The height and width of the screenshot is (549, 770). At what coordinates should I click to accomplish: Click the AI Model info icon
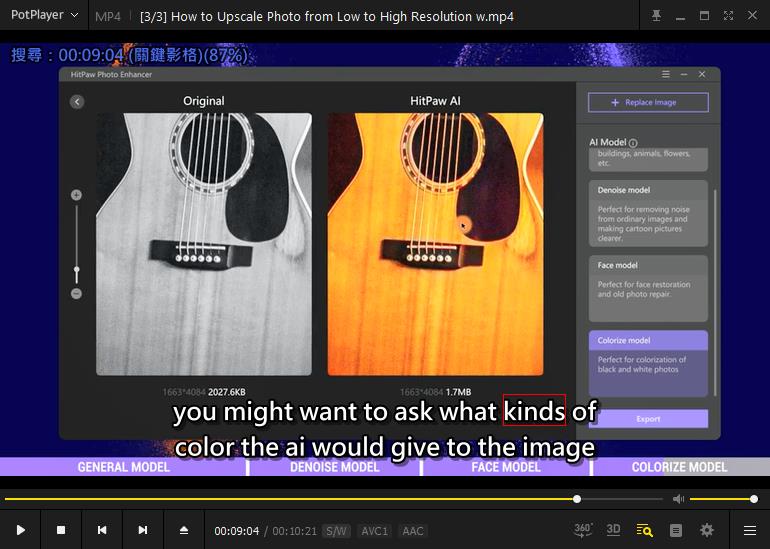click(633, 143)
